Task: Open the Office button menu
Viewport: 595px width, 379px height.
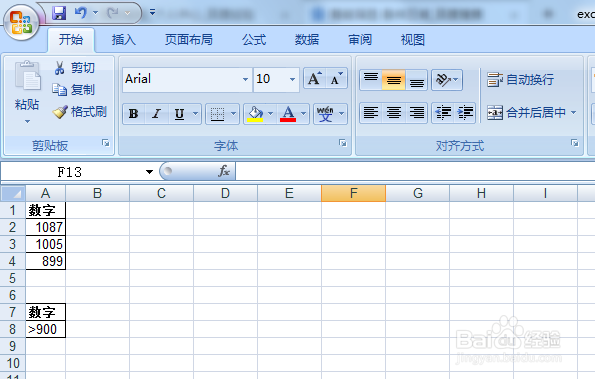Action: click(x=21, y=22)
